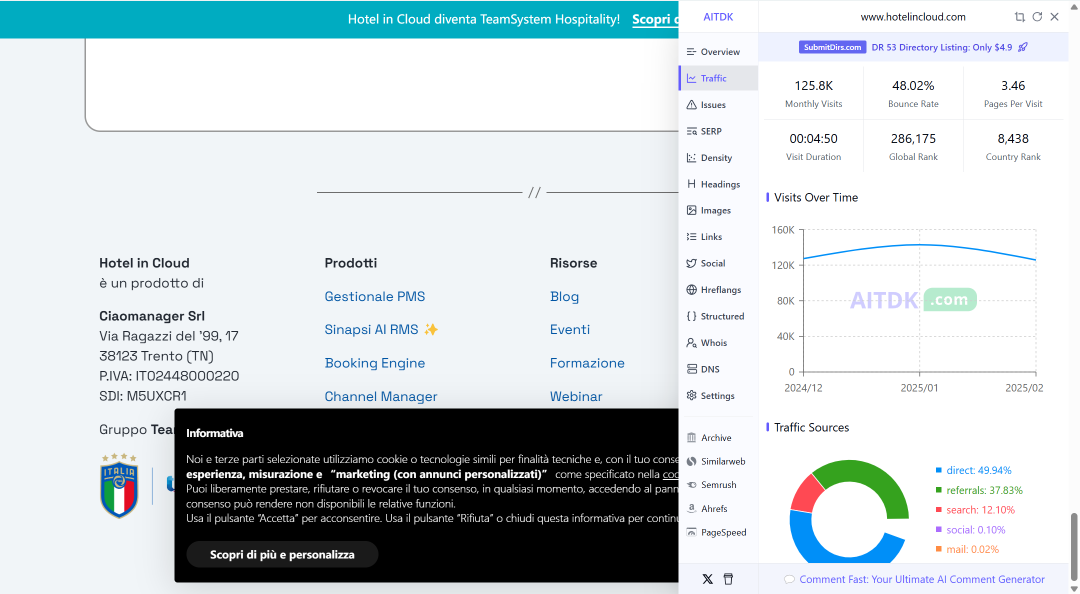Viewport: 1080px width, 594px height.
Task: Click the 8,438 Country Rank value
Action: tap(1012, 139)
